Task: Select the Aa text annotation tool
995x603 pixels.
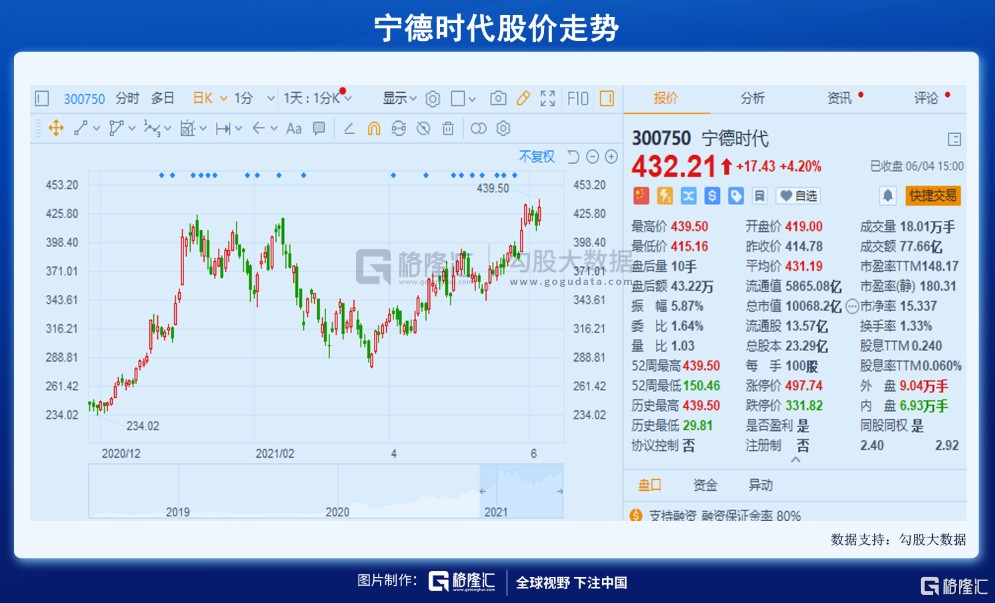Action: (x=294, y=129)
